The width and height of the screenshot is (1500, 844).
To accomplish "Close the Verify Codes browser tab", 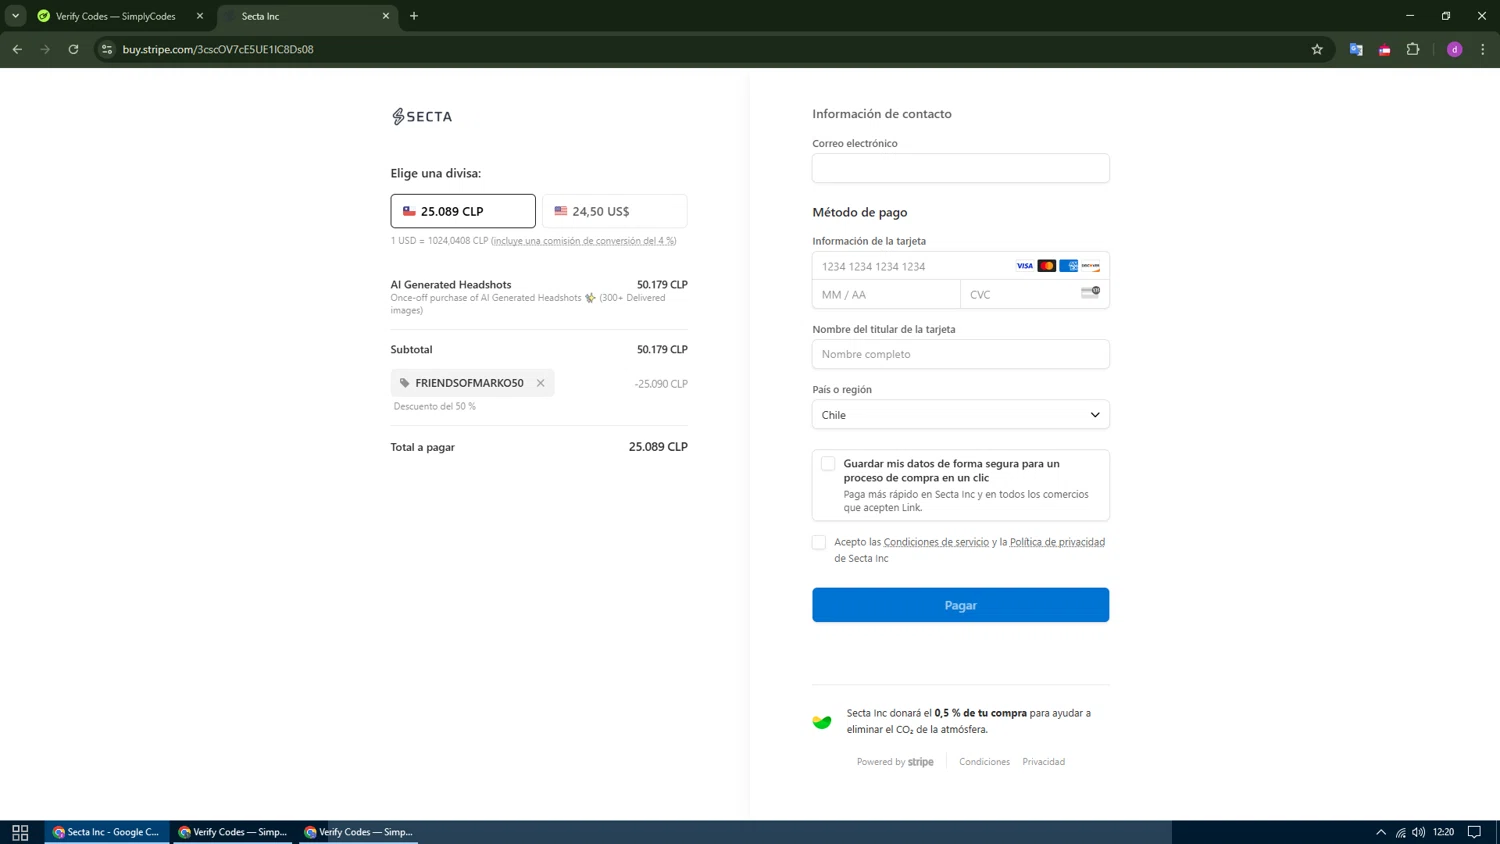I will pos(200,16).
